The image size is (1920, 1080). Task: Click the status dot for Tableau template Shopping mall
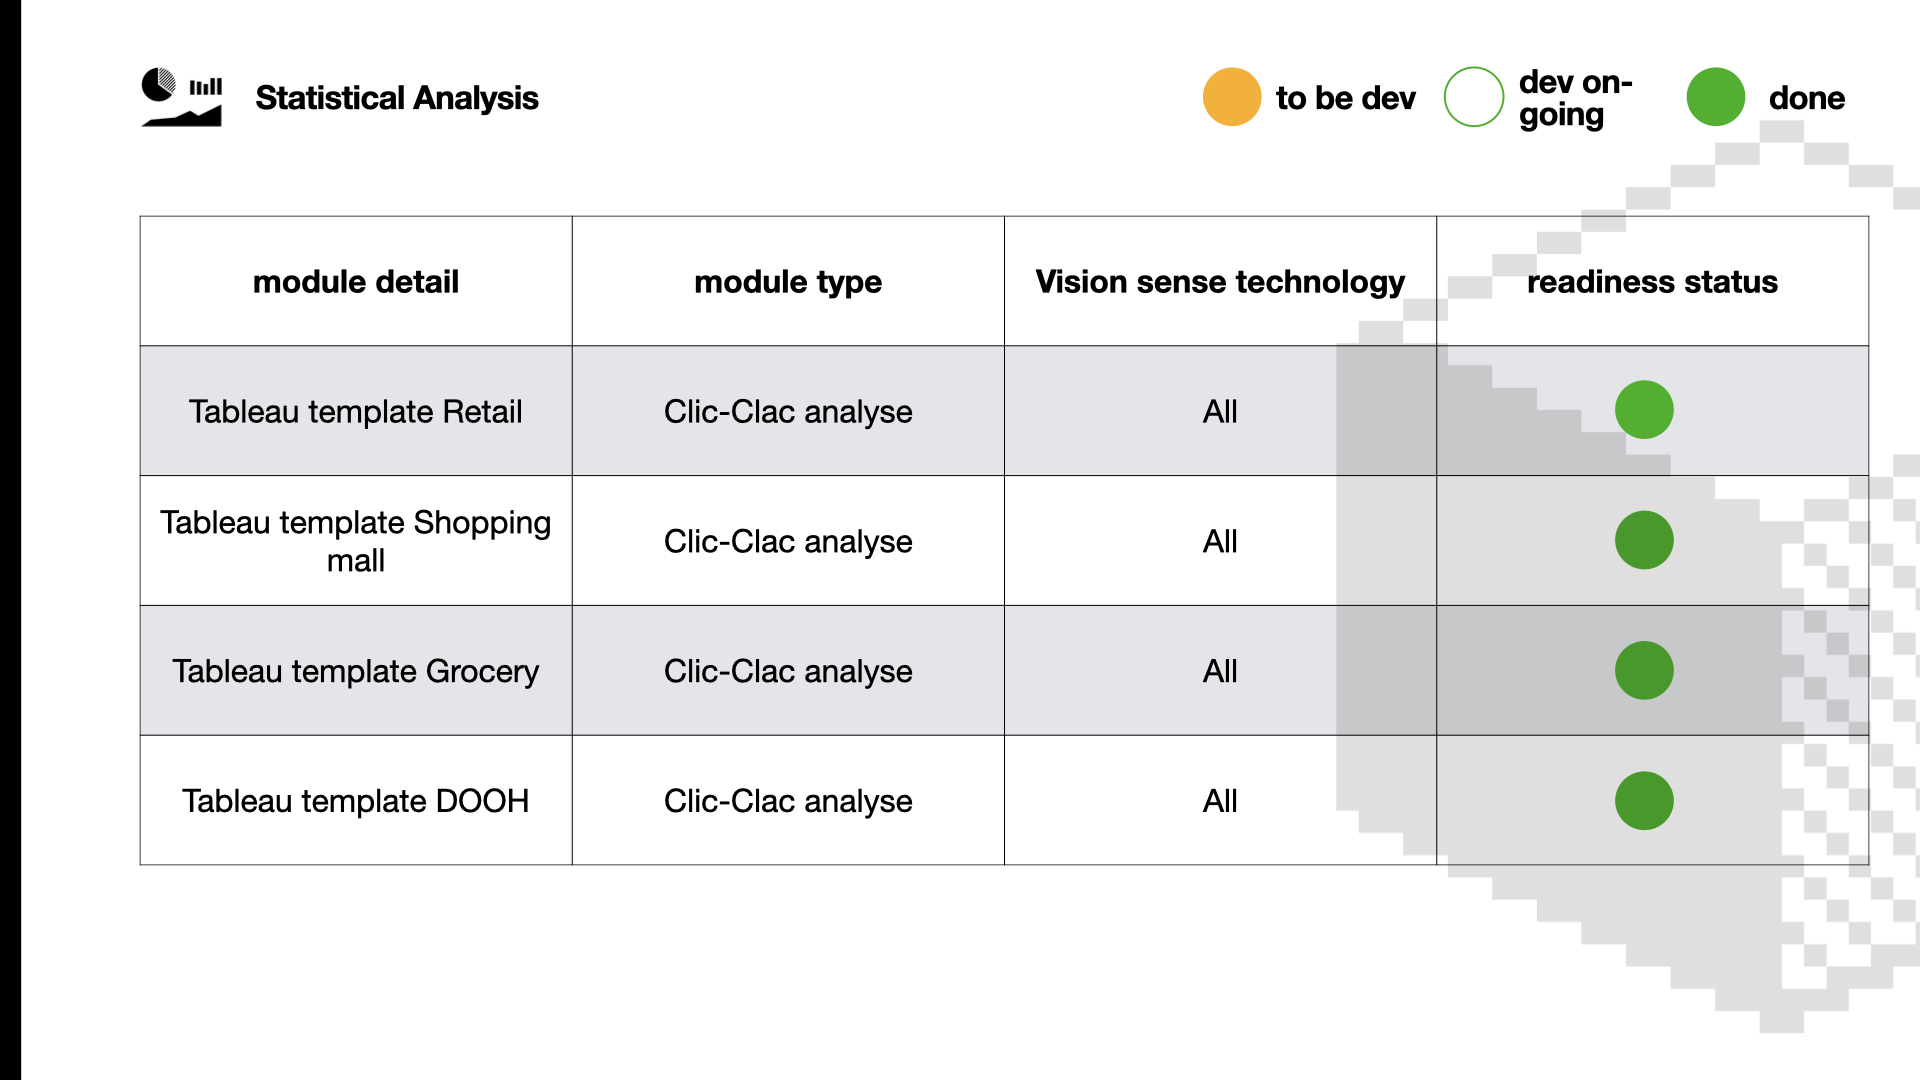point(1644,540)
